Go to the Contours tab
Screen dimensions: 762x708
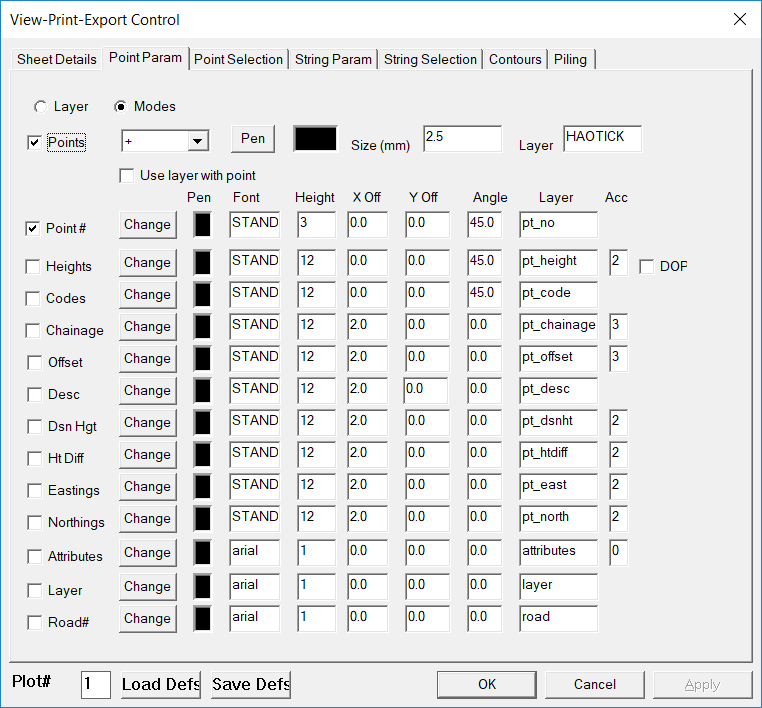[x=515, y=59]
